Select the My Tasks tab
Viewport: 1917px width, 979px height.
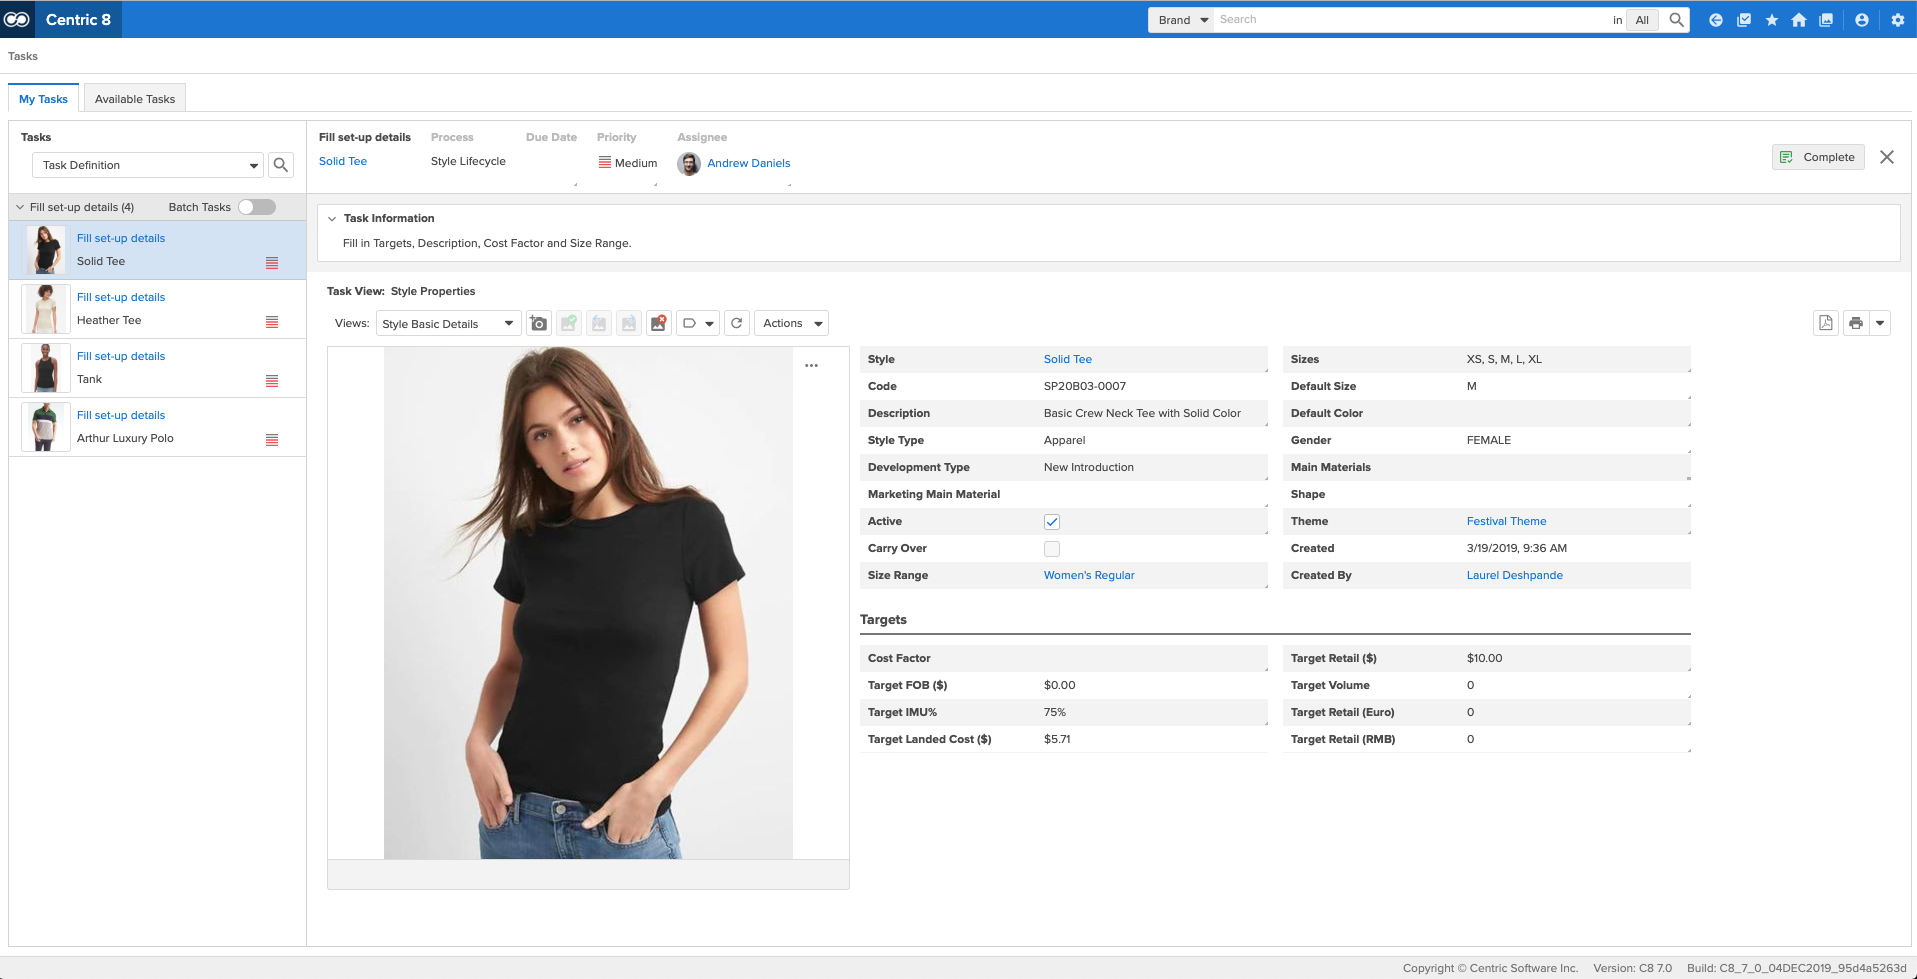coord(43,99)
